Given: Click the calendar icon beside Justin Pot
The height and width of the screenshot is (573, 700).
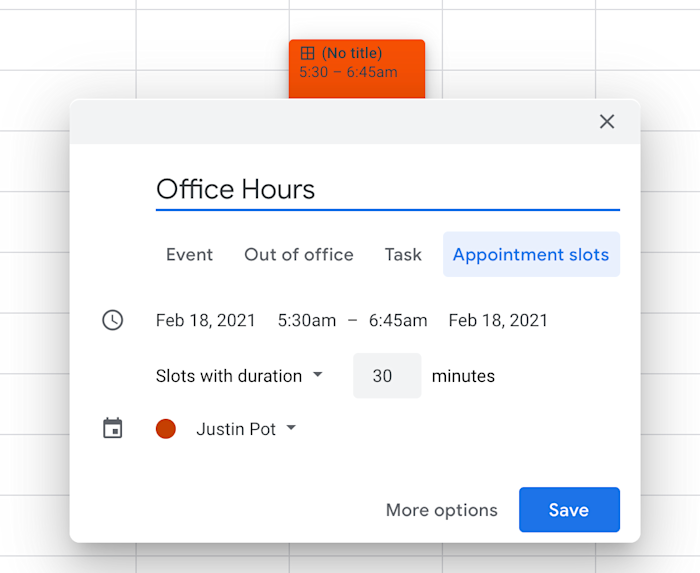Looking at the screenshot, I should (x=112, y=428).
